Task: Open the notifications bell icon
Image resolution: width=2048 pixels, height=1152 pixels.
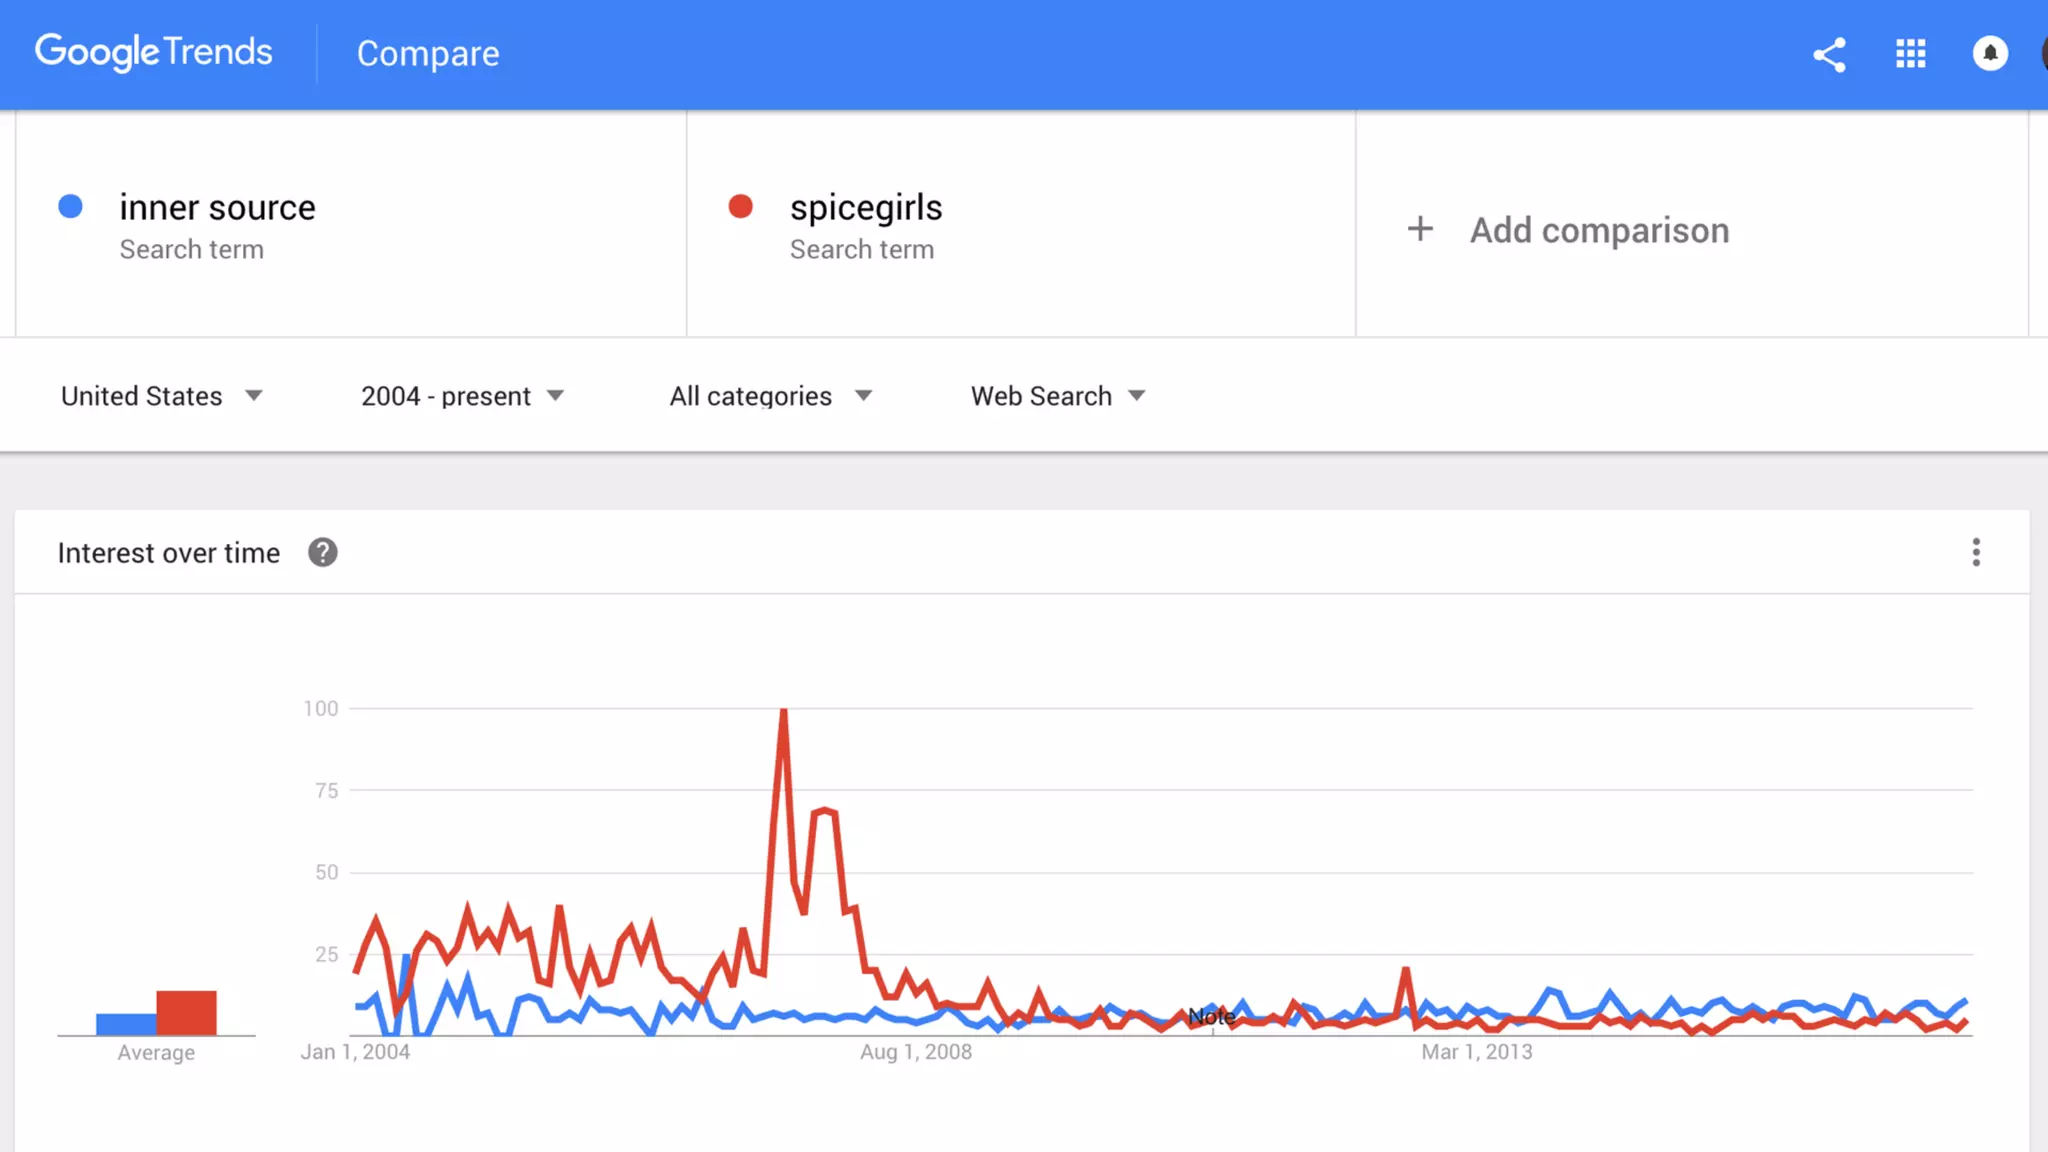Action: click(x=1990, y=54)
